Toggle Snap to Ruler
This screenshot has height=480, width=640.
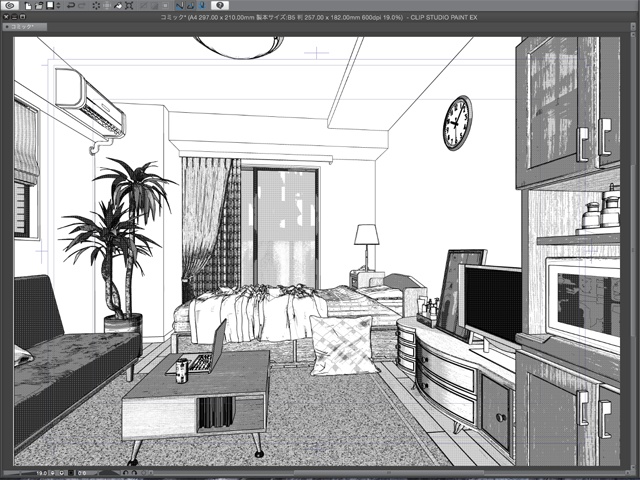point(180,6)
